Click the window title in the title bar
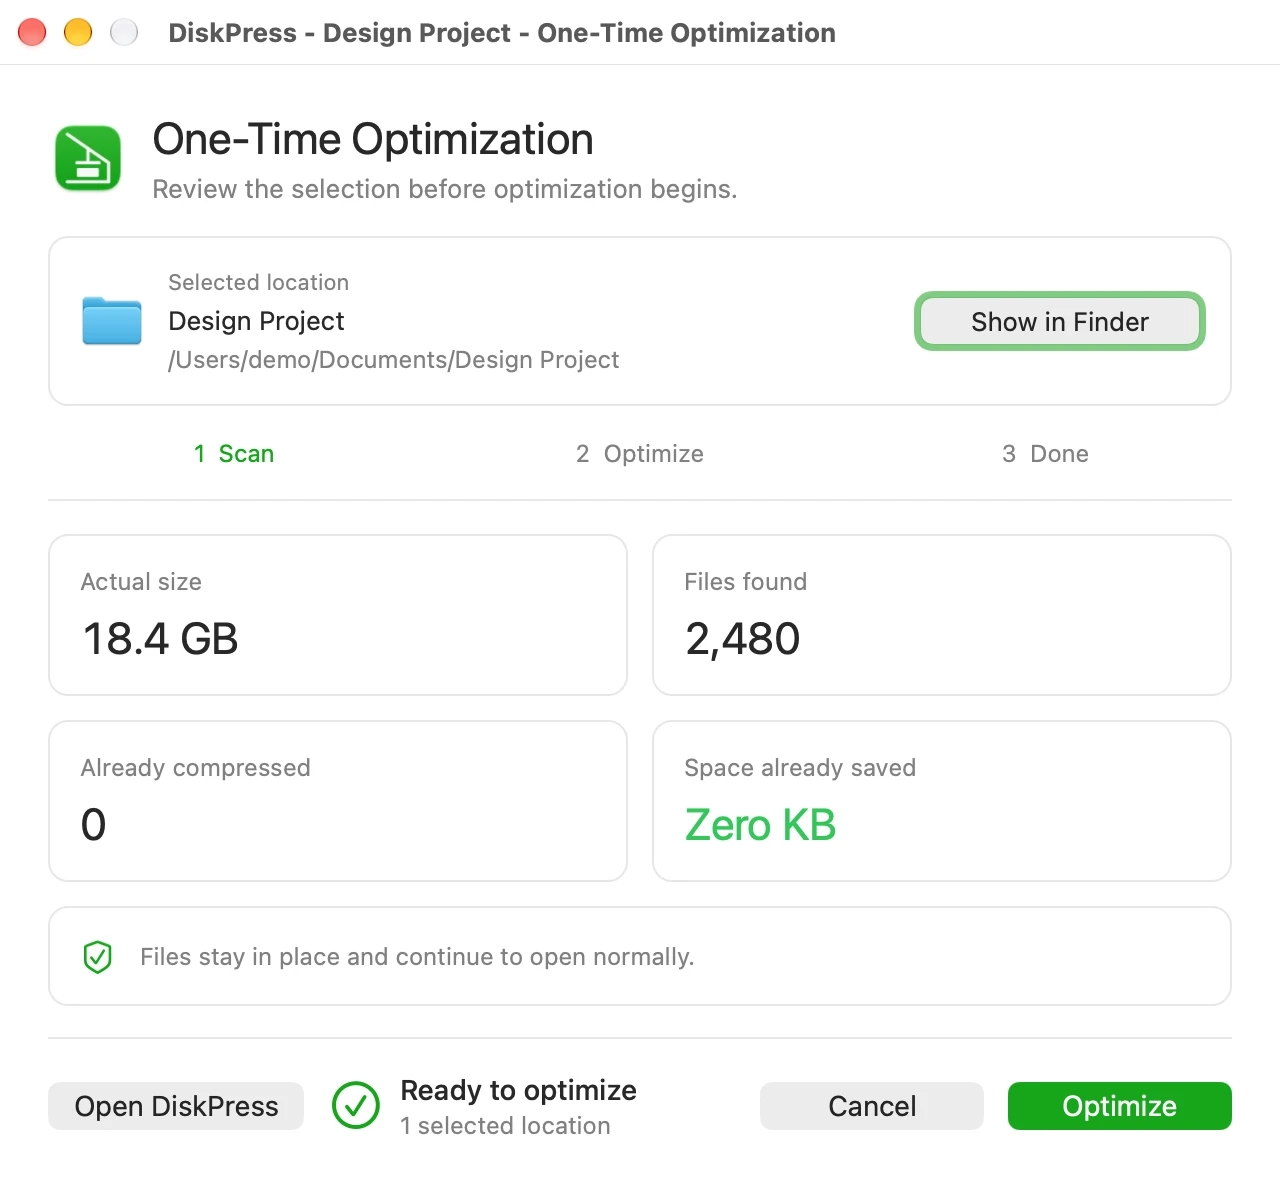 tap(502, 33)
